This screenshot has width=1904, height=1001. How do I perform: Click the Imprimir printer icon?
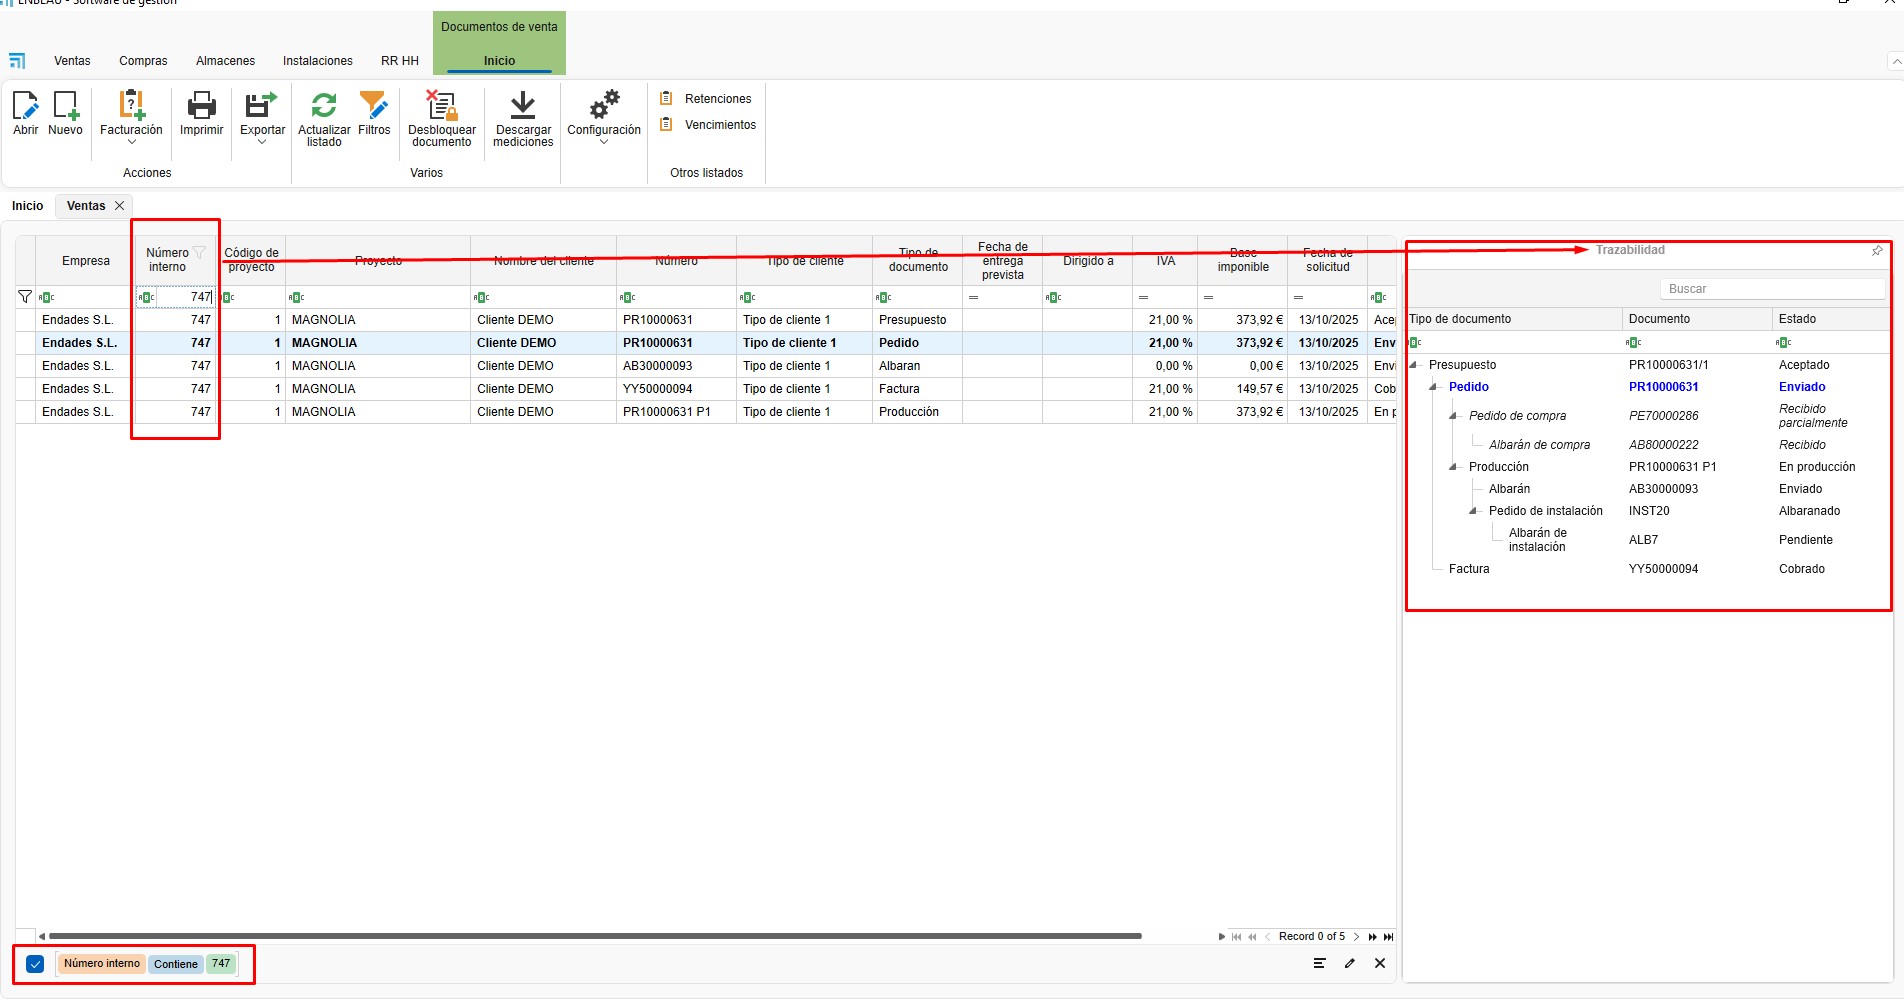(201, 107)
